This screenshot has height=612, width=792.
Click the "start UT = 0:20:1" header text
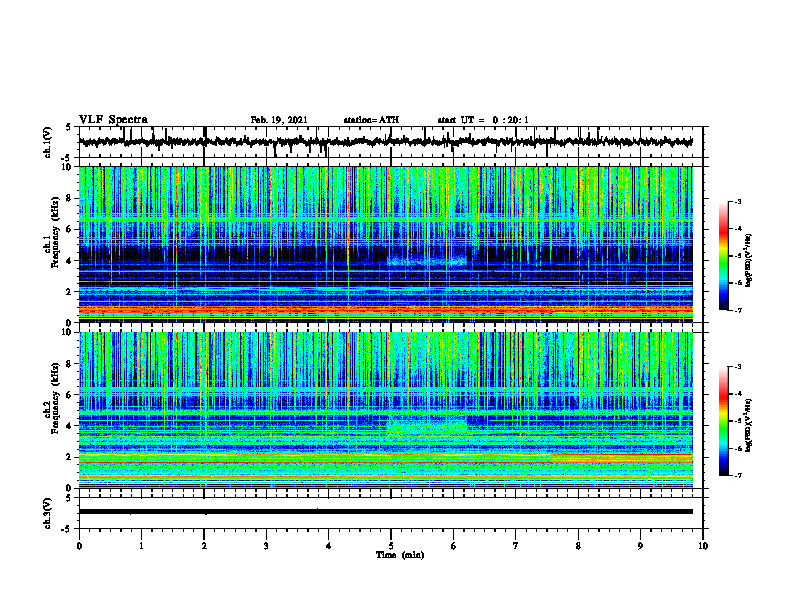click(x=483, y=120)
